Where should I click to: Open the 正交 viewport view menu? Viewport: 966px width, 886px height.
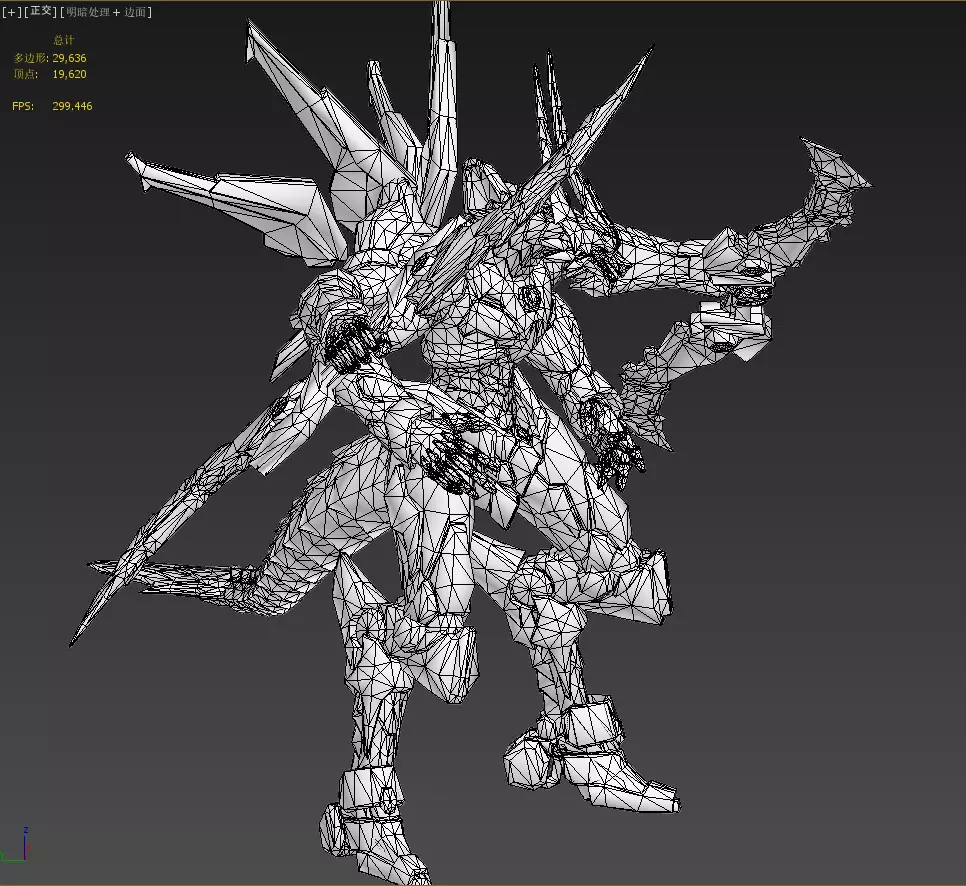tap(41, 12)
